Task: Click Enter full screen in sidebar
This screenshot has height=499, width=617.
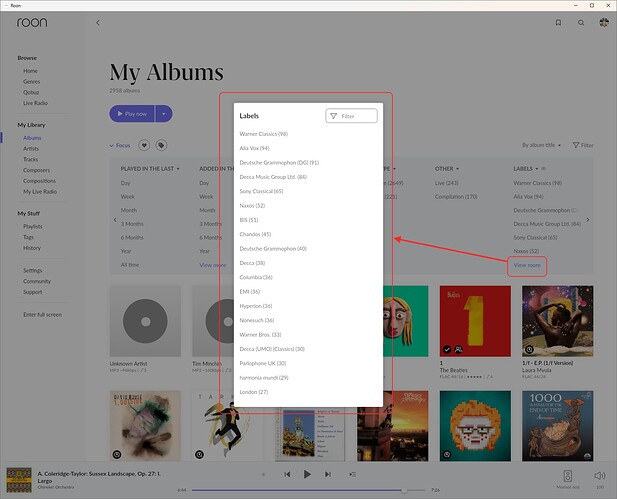Action: pos(42,315)
